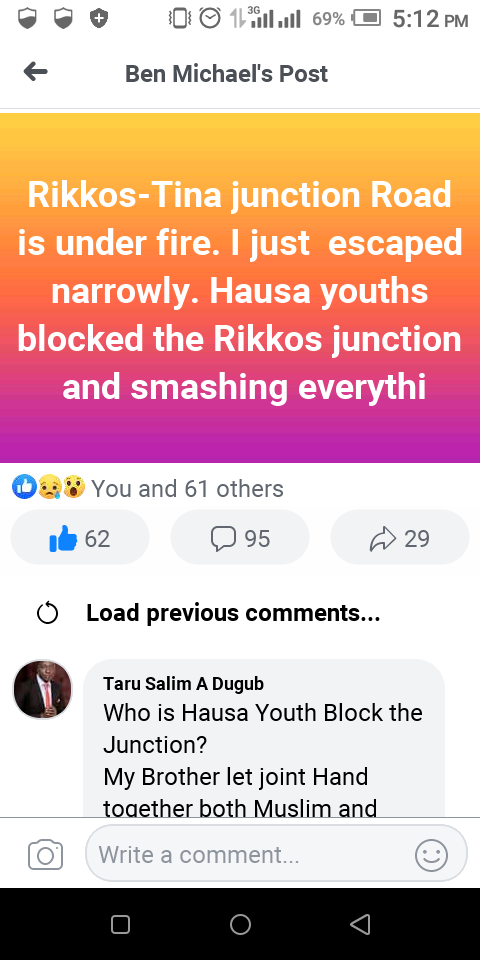Tap the surprised wow reaction emoji
The width and height of the screenshot is (480, 960).
pos(73,487)
